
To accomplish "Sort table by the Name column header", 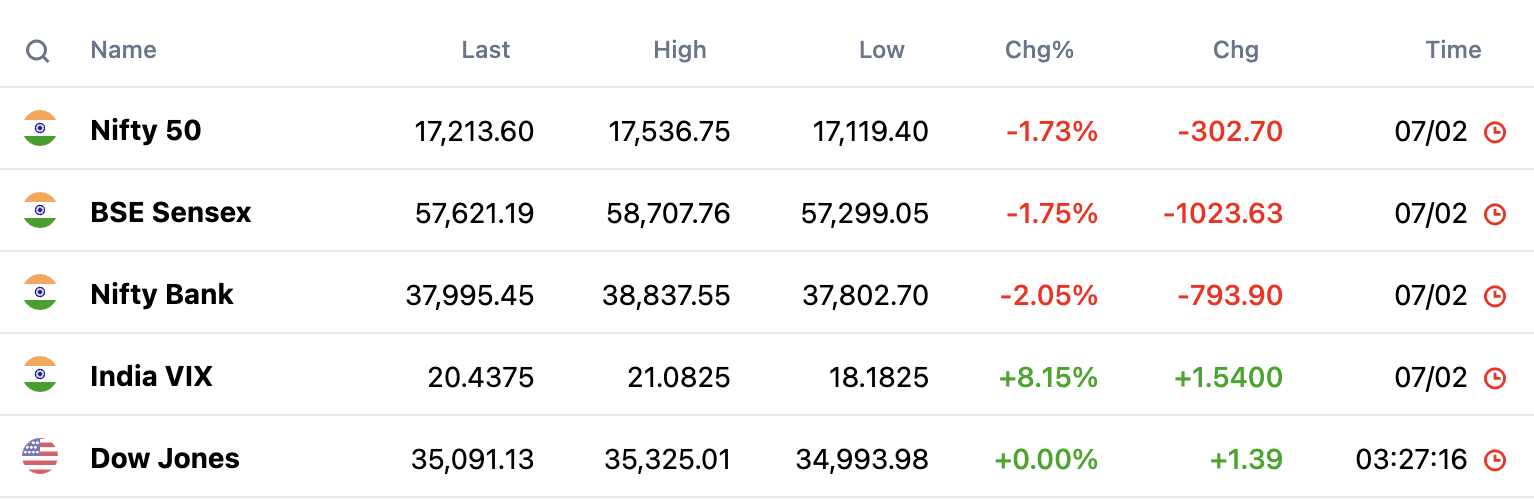I will tap(123, 50).
